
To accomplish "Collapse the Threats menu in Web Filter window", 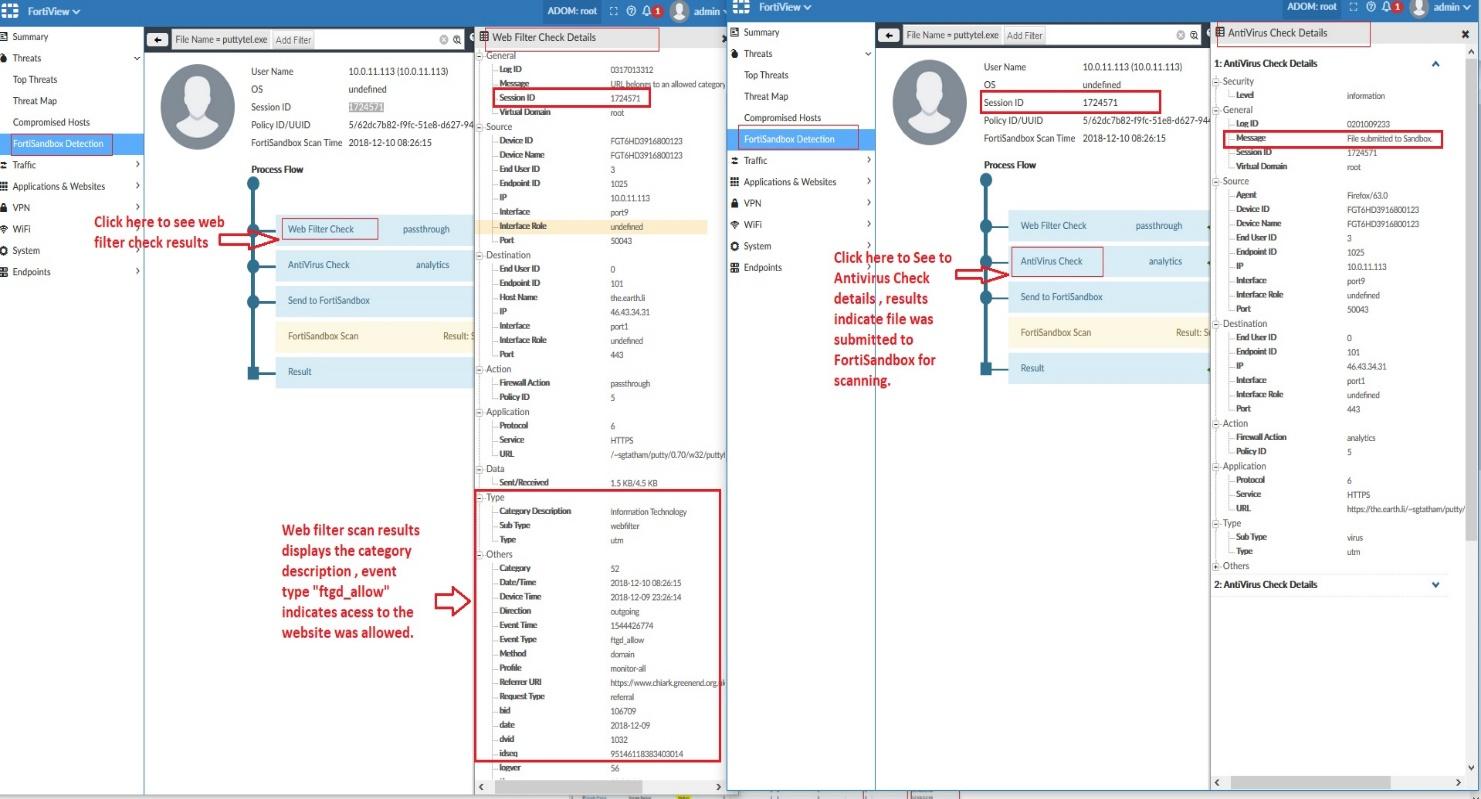I will [137, 59].
